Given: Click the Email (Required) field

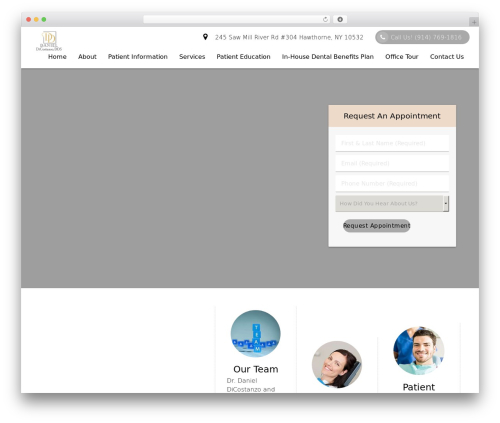Looking at the screenshot, I should pos(392,163).
